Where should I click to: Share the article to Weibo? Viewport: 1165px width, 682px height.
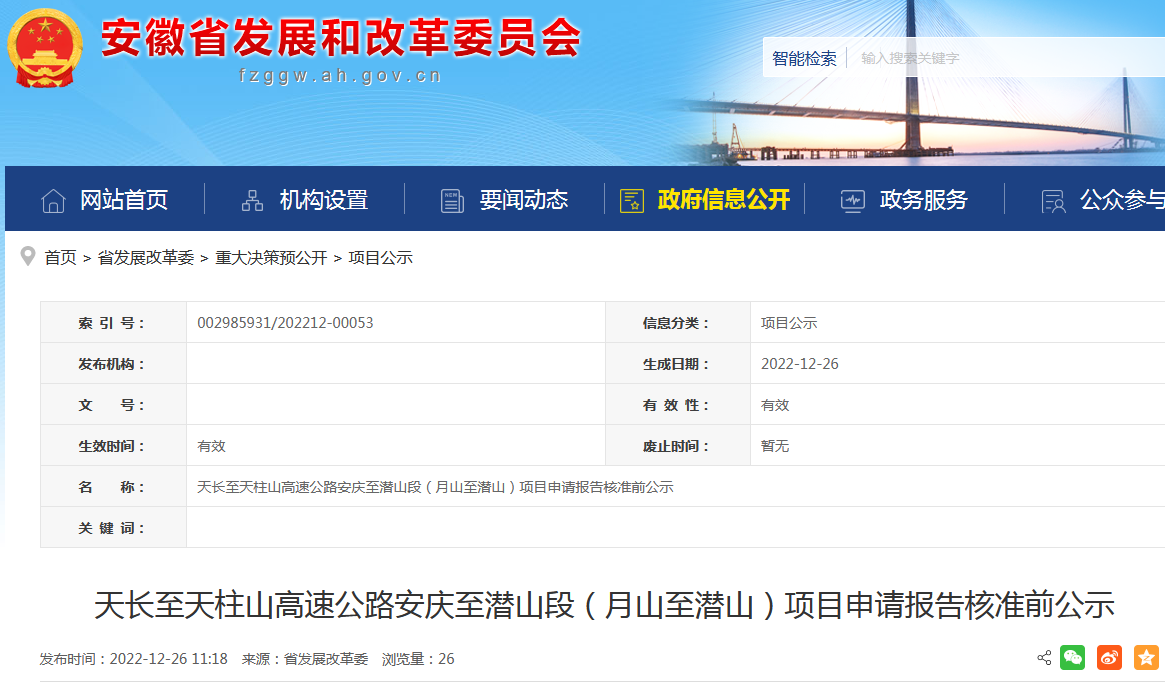[1109, 657]
